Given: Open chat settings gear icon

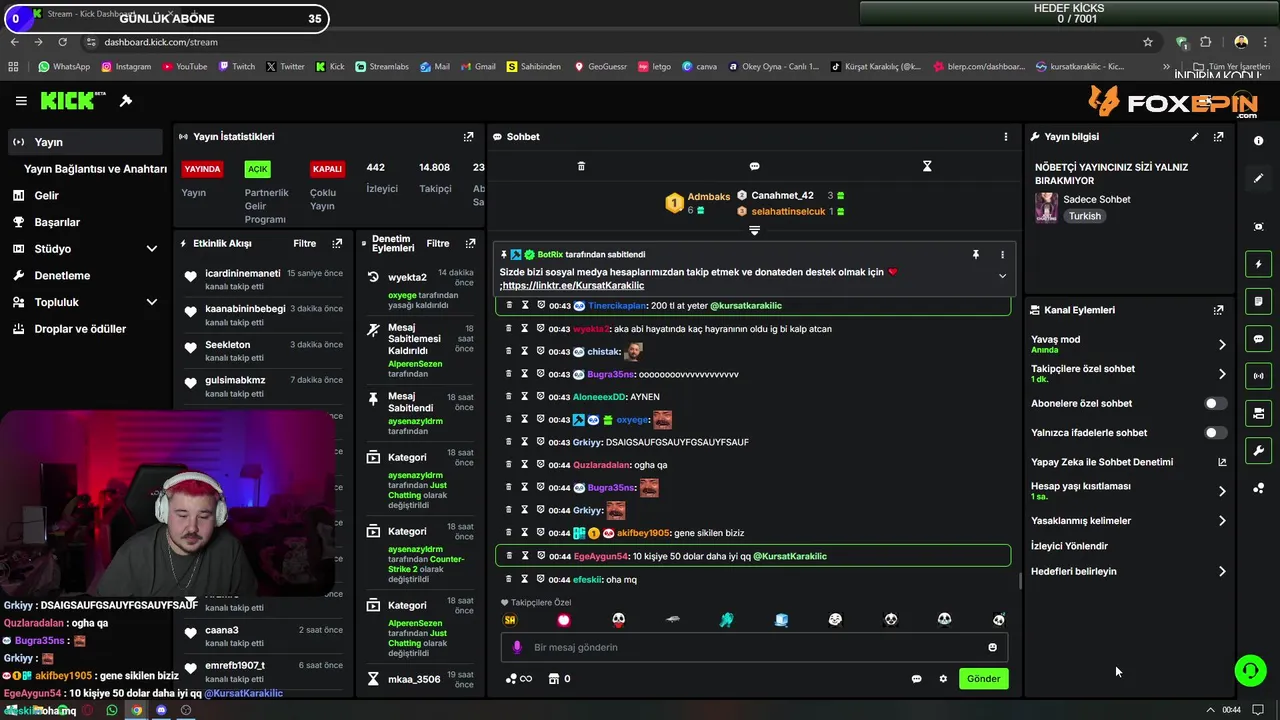Looking at the screenshot, I should (x=943, y=679).
